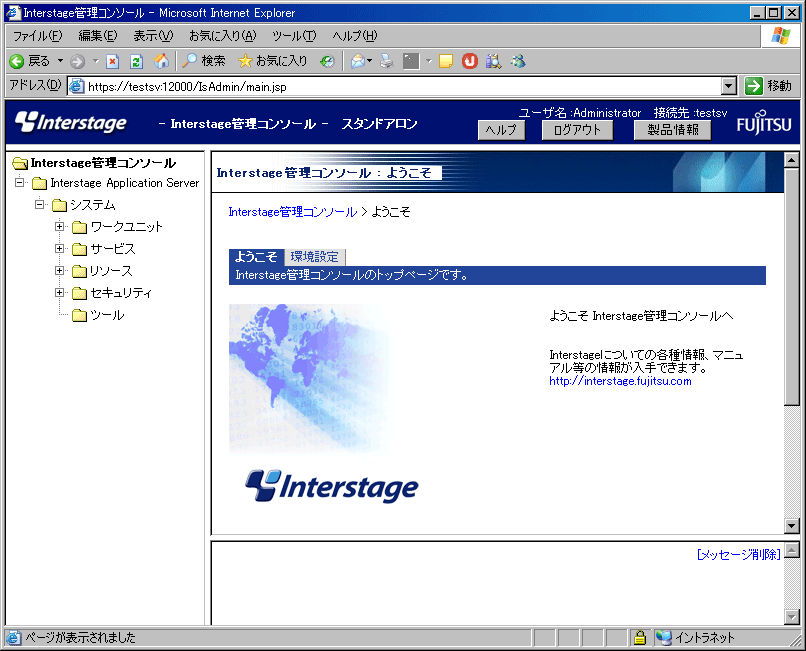Viewport: 806px width, 651px height.
Task: Click the Search (検索) toolbar button
Action: coord(204,61)
